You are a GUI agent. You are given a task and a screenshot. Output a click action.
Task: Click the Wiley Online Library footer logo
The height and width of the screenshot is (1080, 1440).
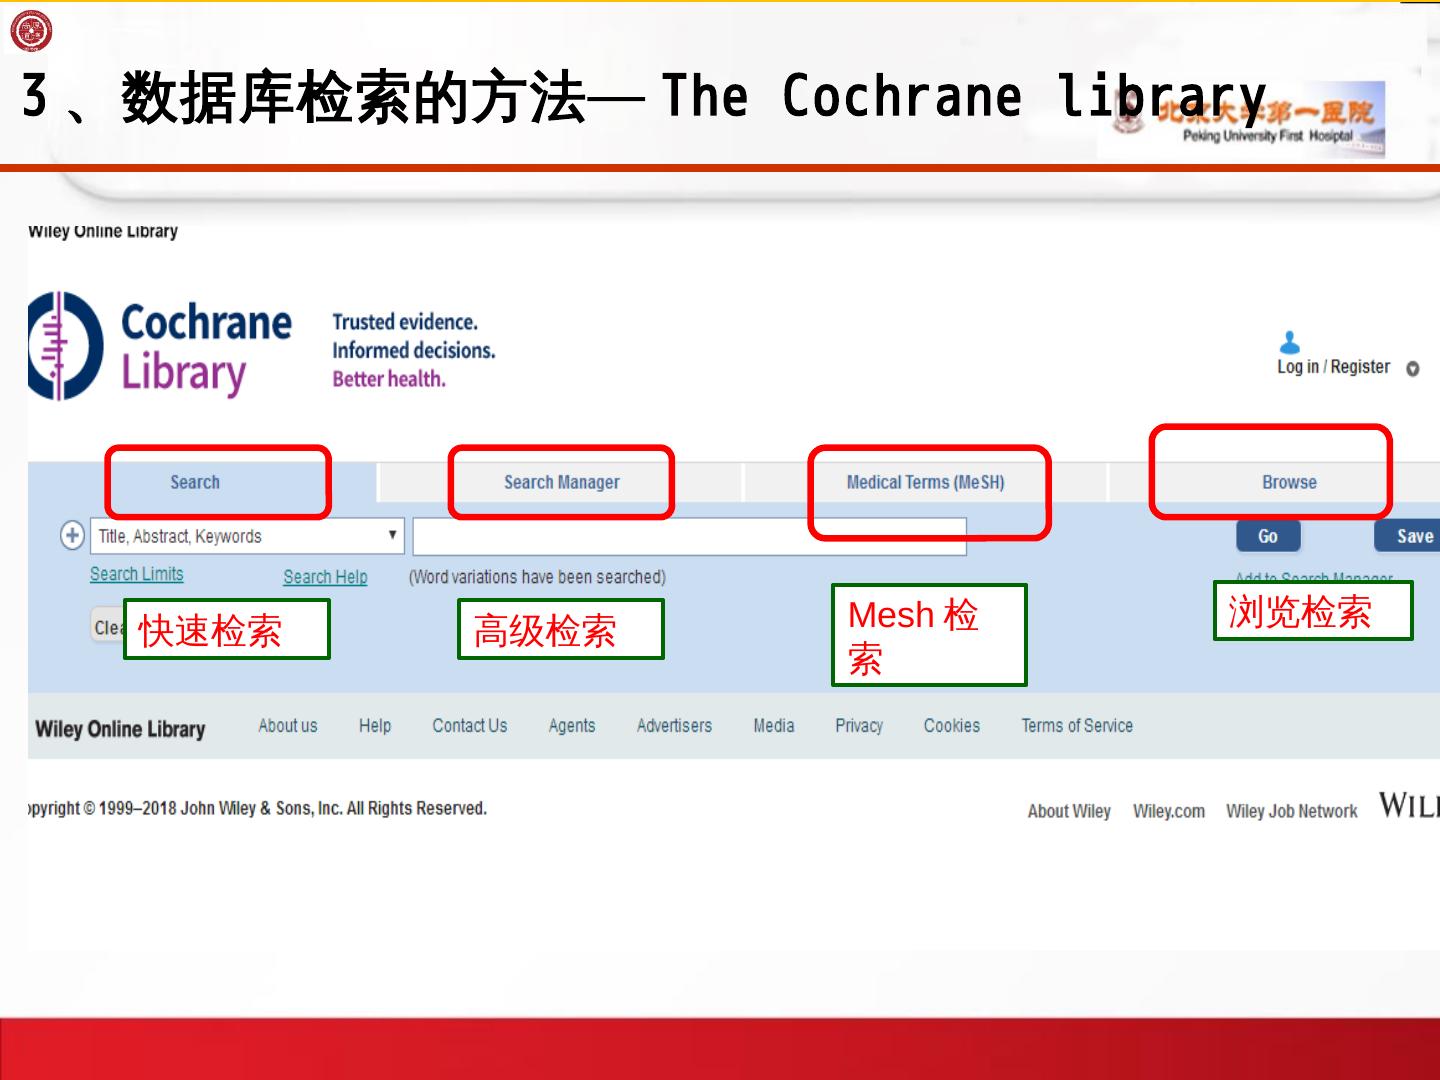click(x=120, y=729)
